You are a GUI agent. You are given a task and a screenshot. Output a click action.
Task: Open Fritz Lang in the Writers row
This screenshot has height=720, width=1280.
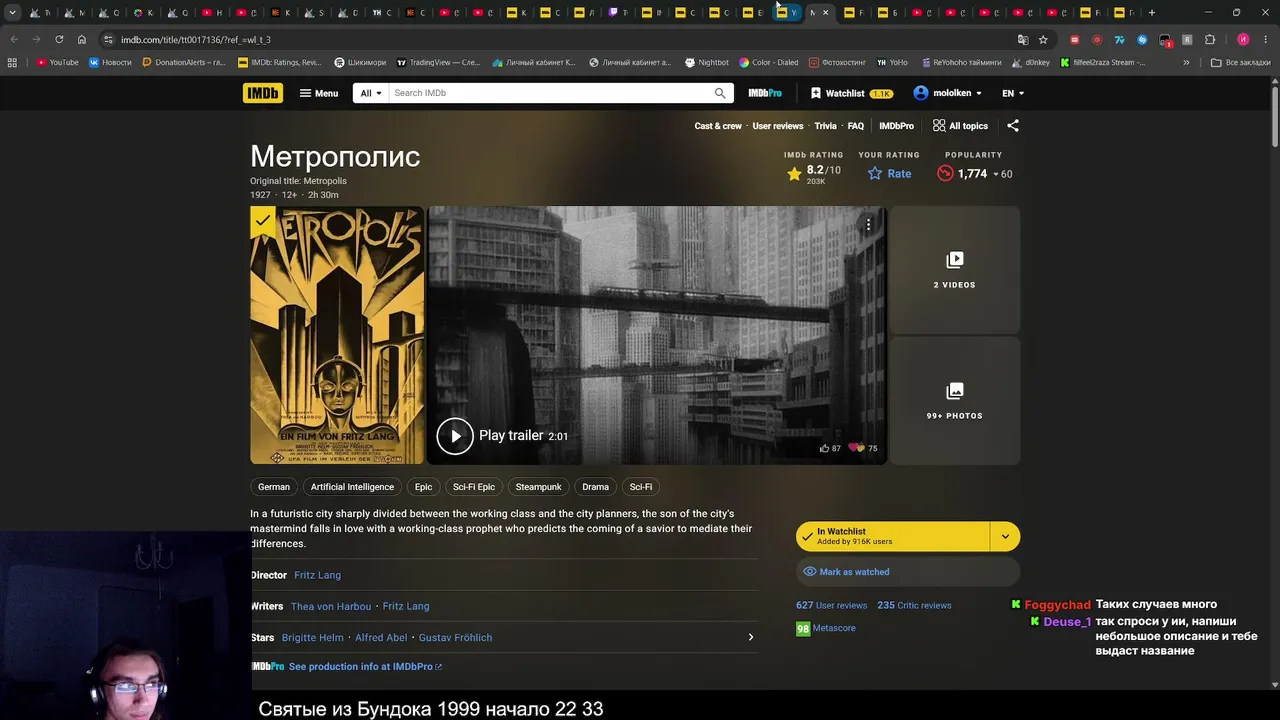coord(406,606)
